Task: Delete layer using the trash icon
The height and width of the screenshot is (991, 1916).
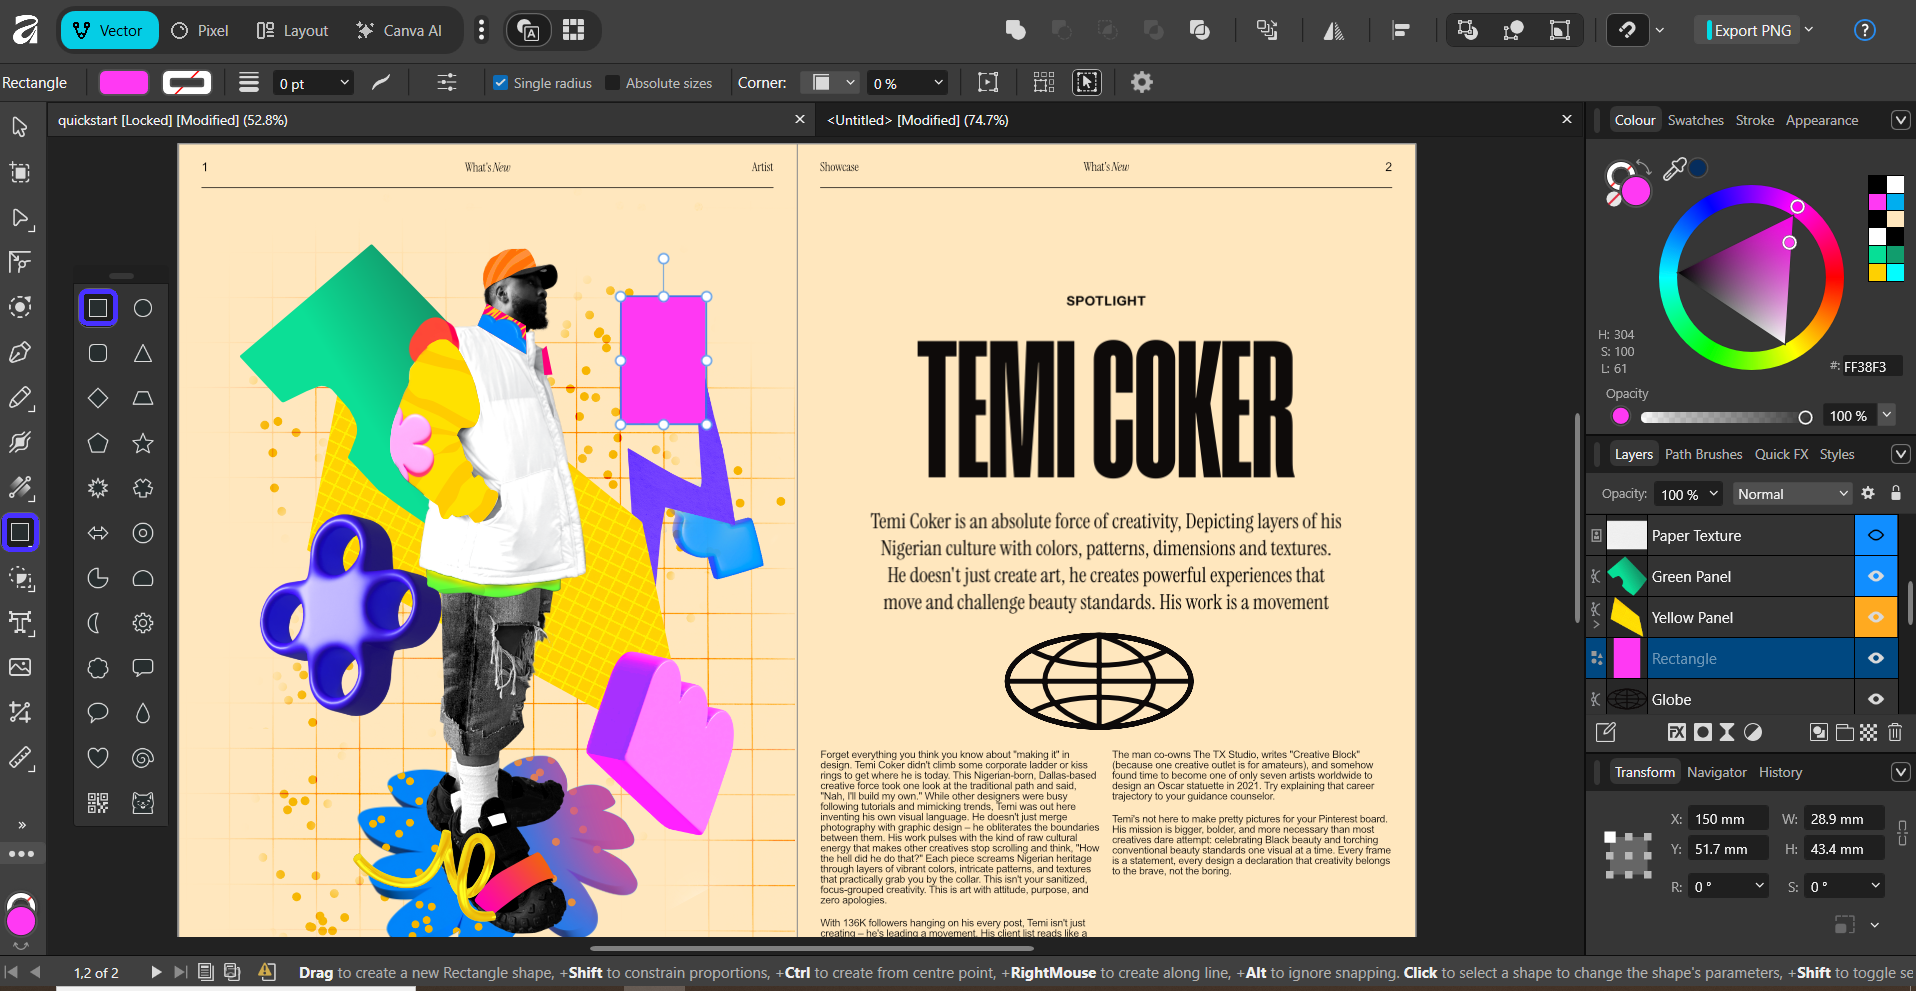Action: (1894, 732)
